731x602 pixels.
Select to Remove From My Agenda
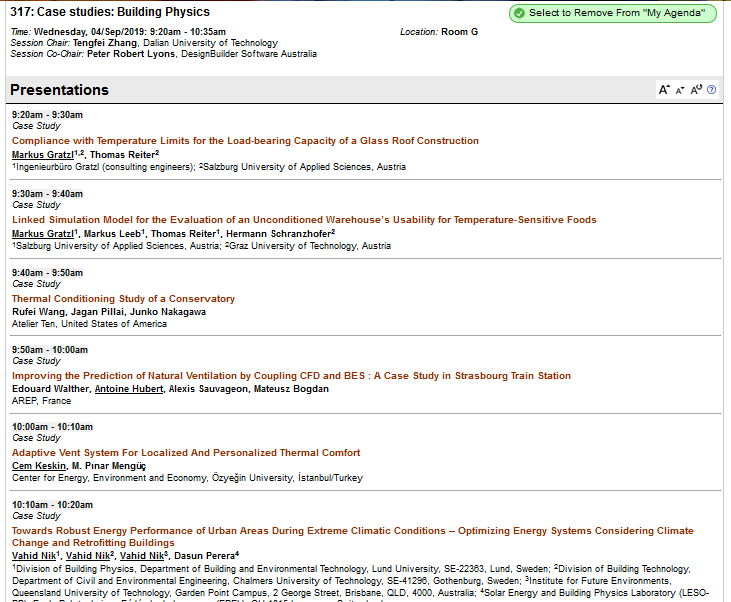(x=613, y=13)
